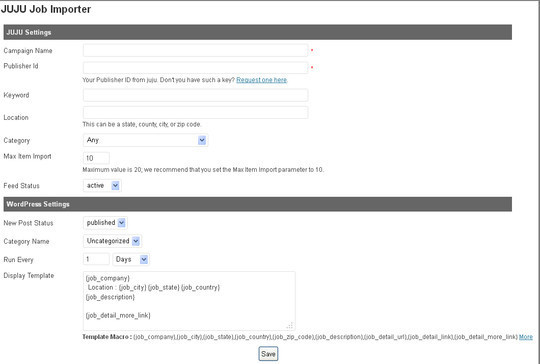Screen dimensions: 540x364
Task: Click the Save button
Action: click(268, 354)
